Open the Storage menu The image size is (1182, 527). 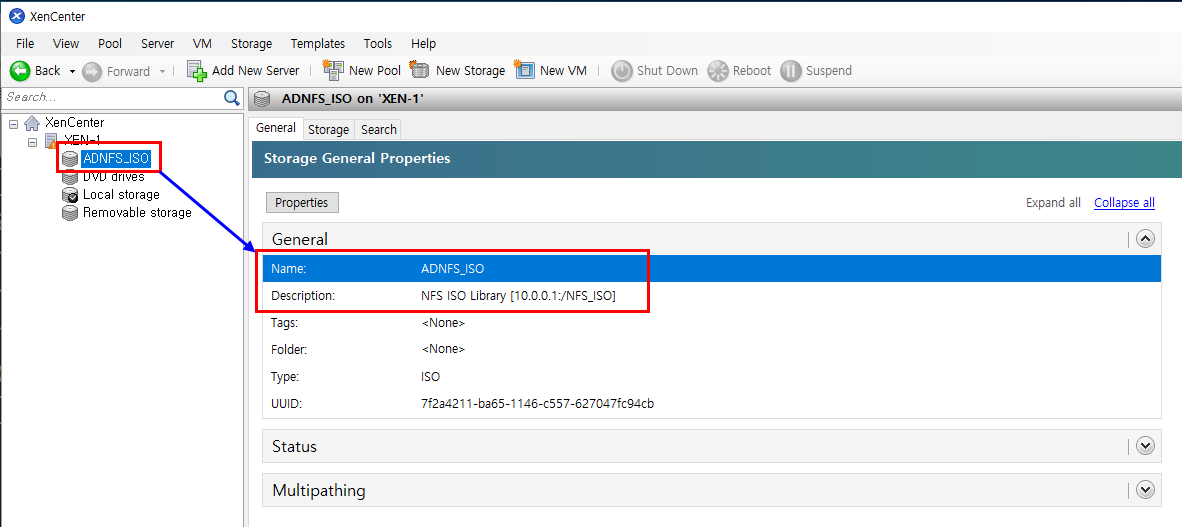click(x=252, y=44)
